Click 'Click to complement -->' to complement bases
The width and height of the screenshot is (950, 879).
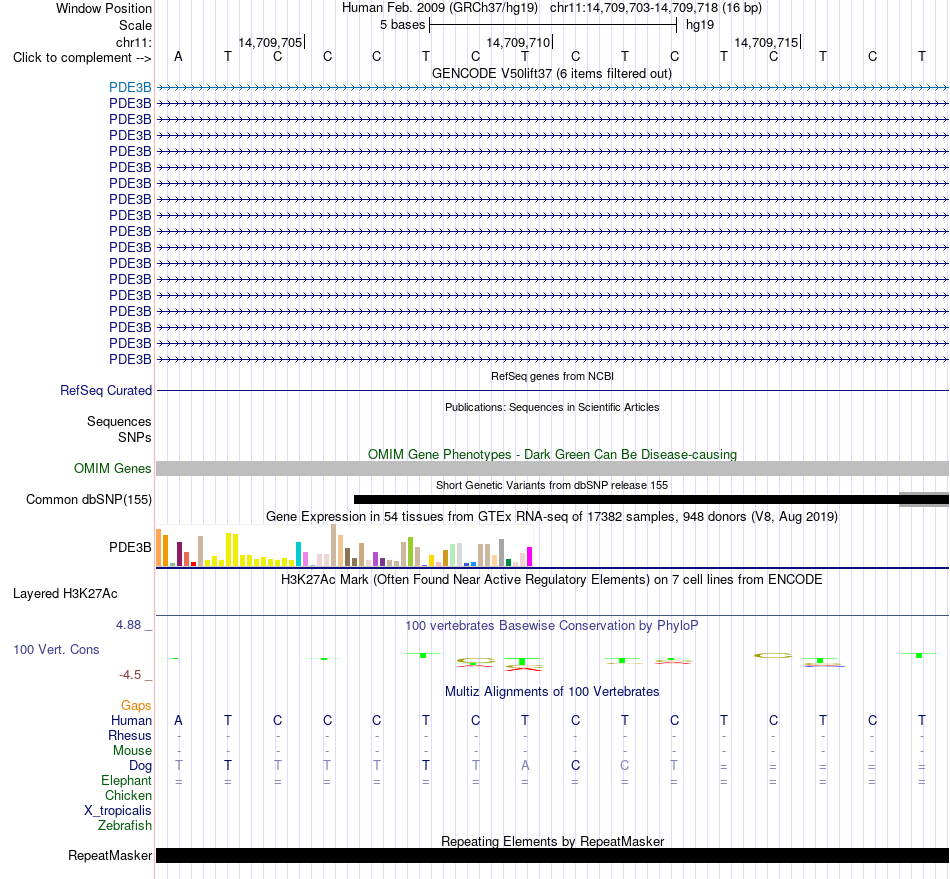[x=82, y=58]
